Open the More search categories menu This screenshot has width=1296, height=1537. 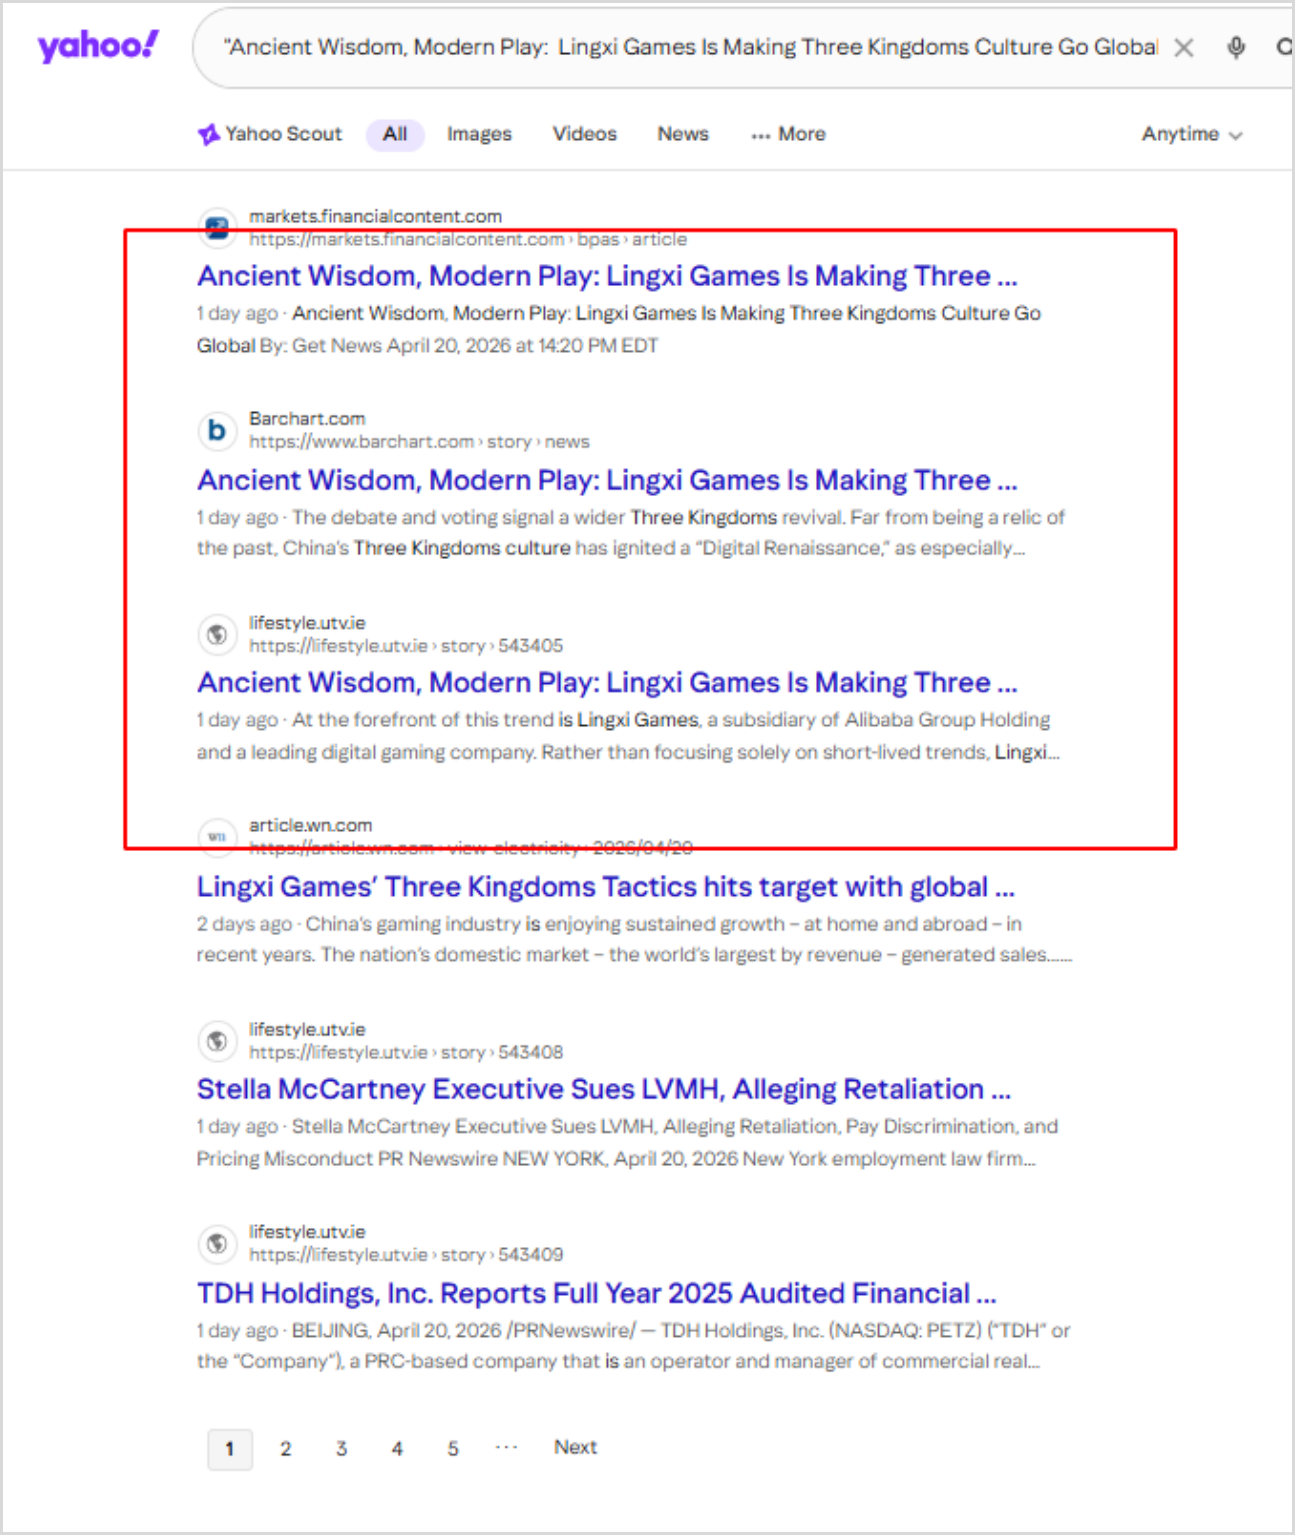pyautogui.click(x=788, y=134)
